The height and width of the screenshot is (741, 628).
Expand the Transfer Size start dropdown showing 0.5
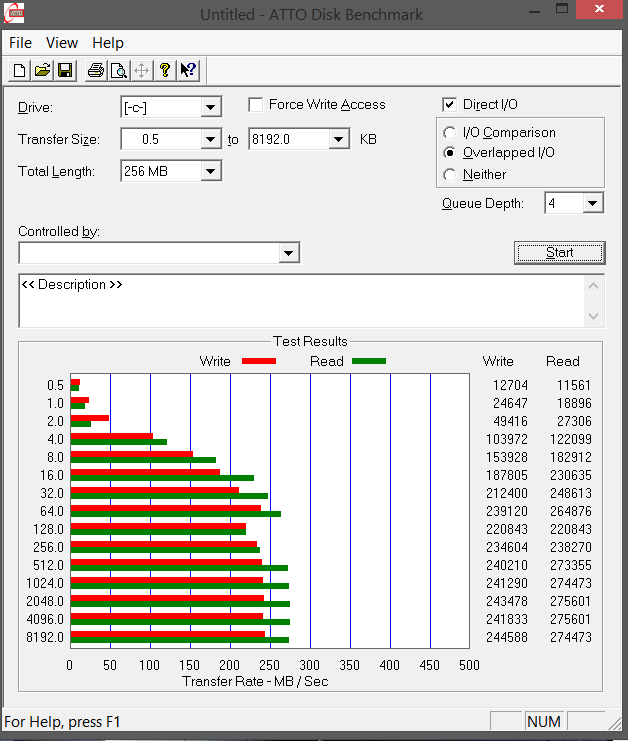coord(210,139)
